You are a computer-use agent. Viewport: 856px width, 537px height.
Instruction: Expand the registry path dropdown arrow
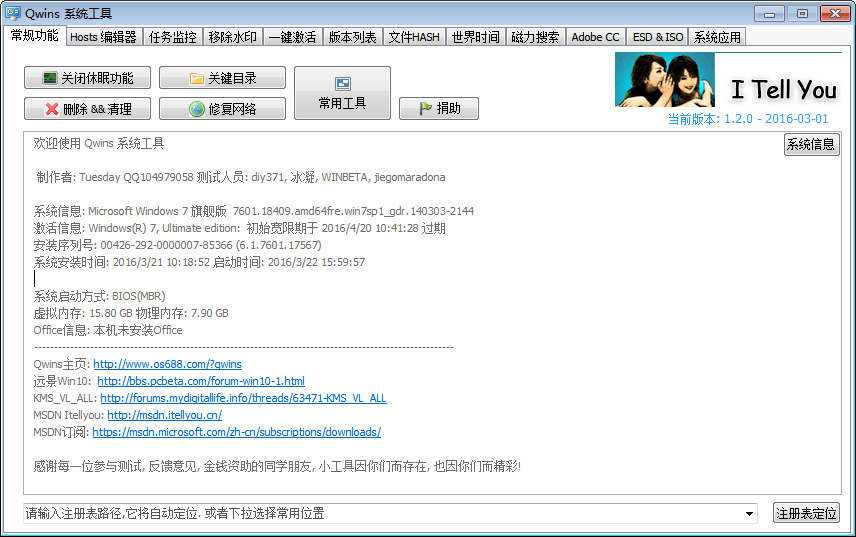pyautogui.click(x=750, y=514)
